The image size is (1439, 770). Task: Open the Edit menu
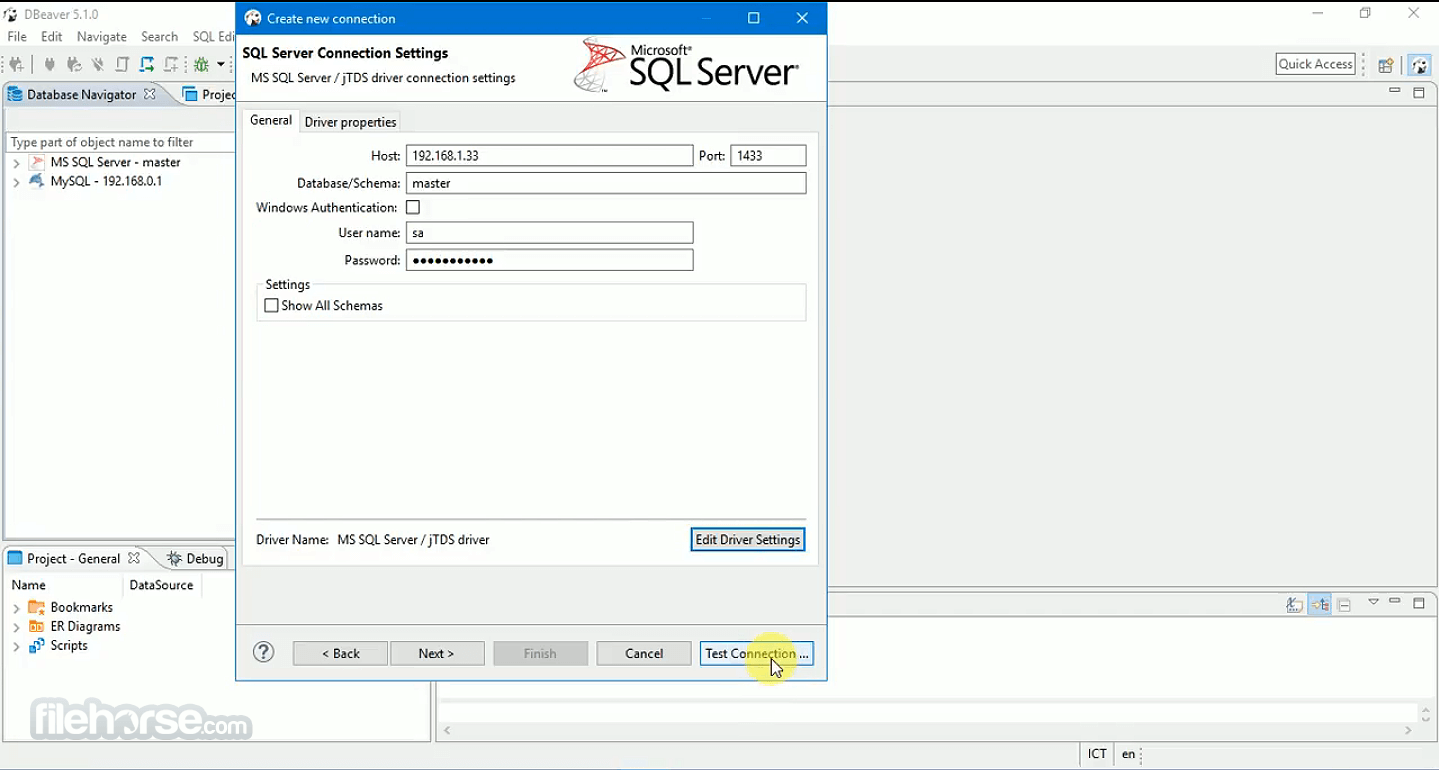coord(52,37)
